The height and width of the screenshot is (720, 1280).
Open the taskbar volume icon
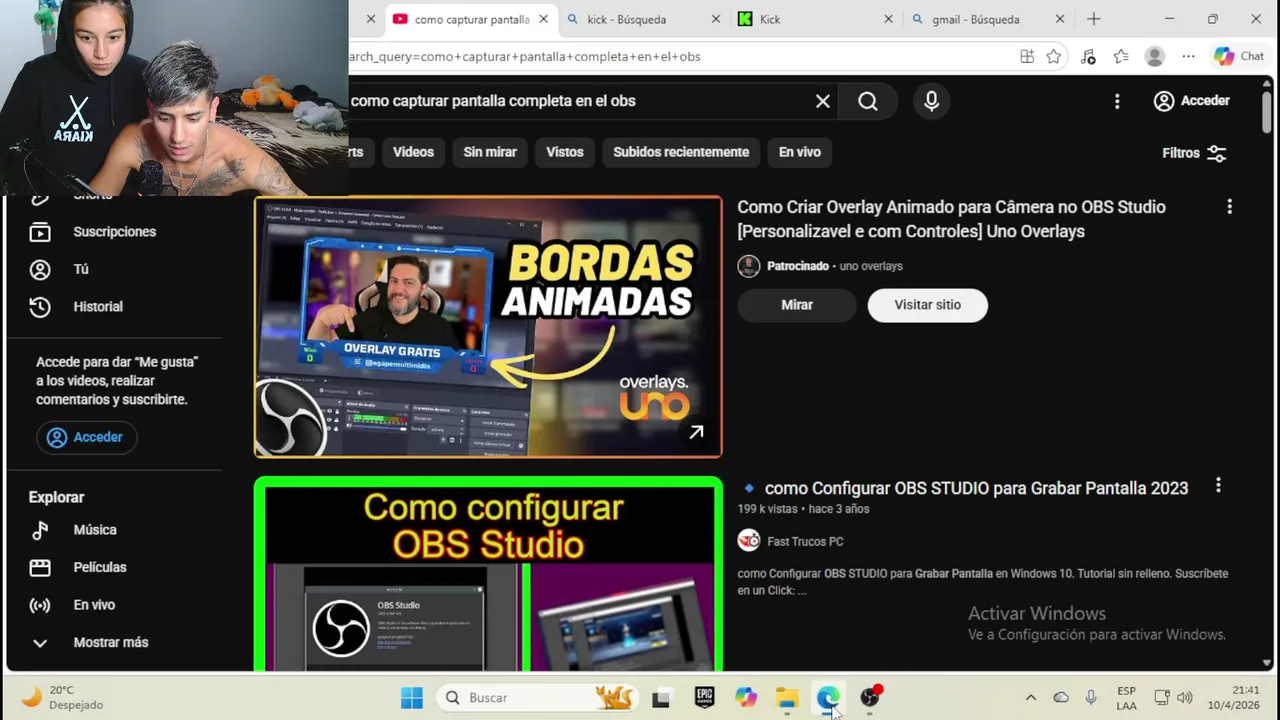(x=1185, y=698)
